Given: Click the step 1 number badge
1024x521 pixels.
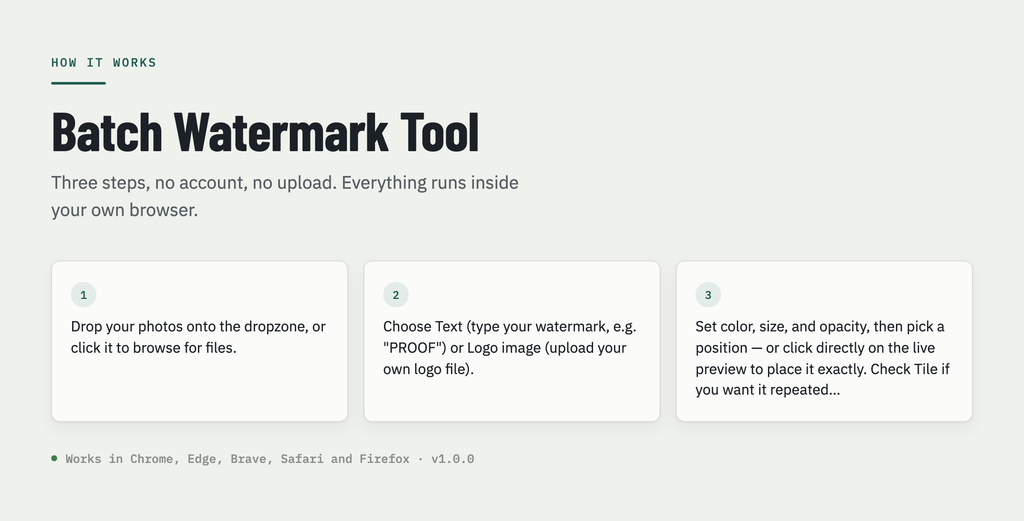Looking at the screenshot, I should pyautogui.click(x=84, y=294).
